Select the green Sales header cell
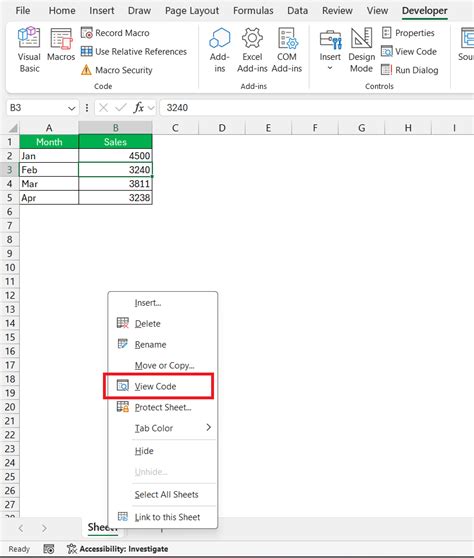The image size is (474, 558). (x=115, y=142)
